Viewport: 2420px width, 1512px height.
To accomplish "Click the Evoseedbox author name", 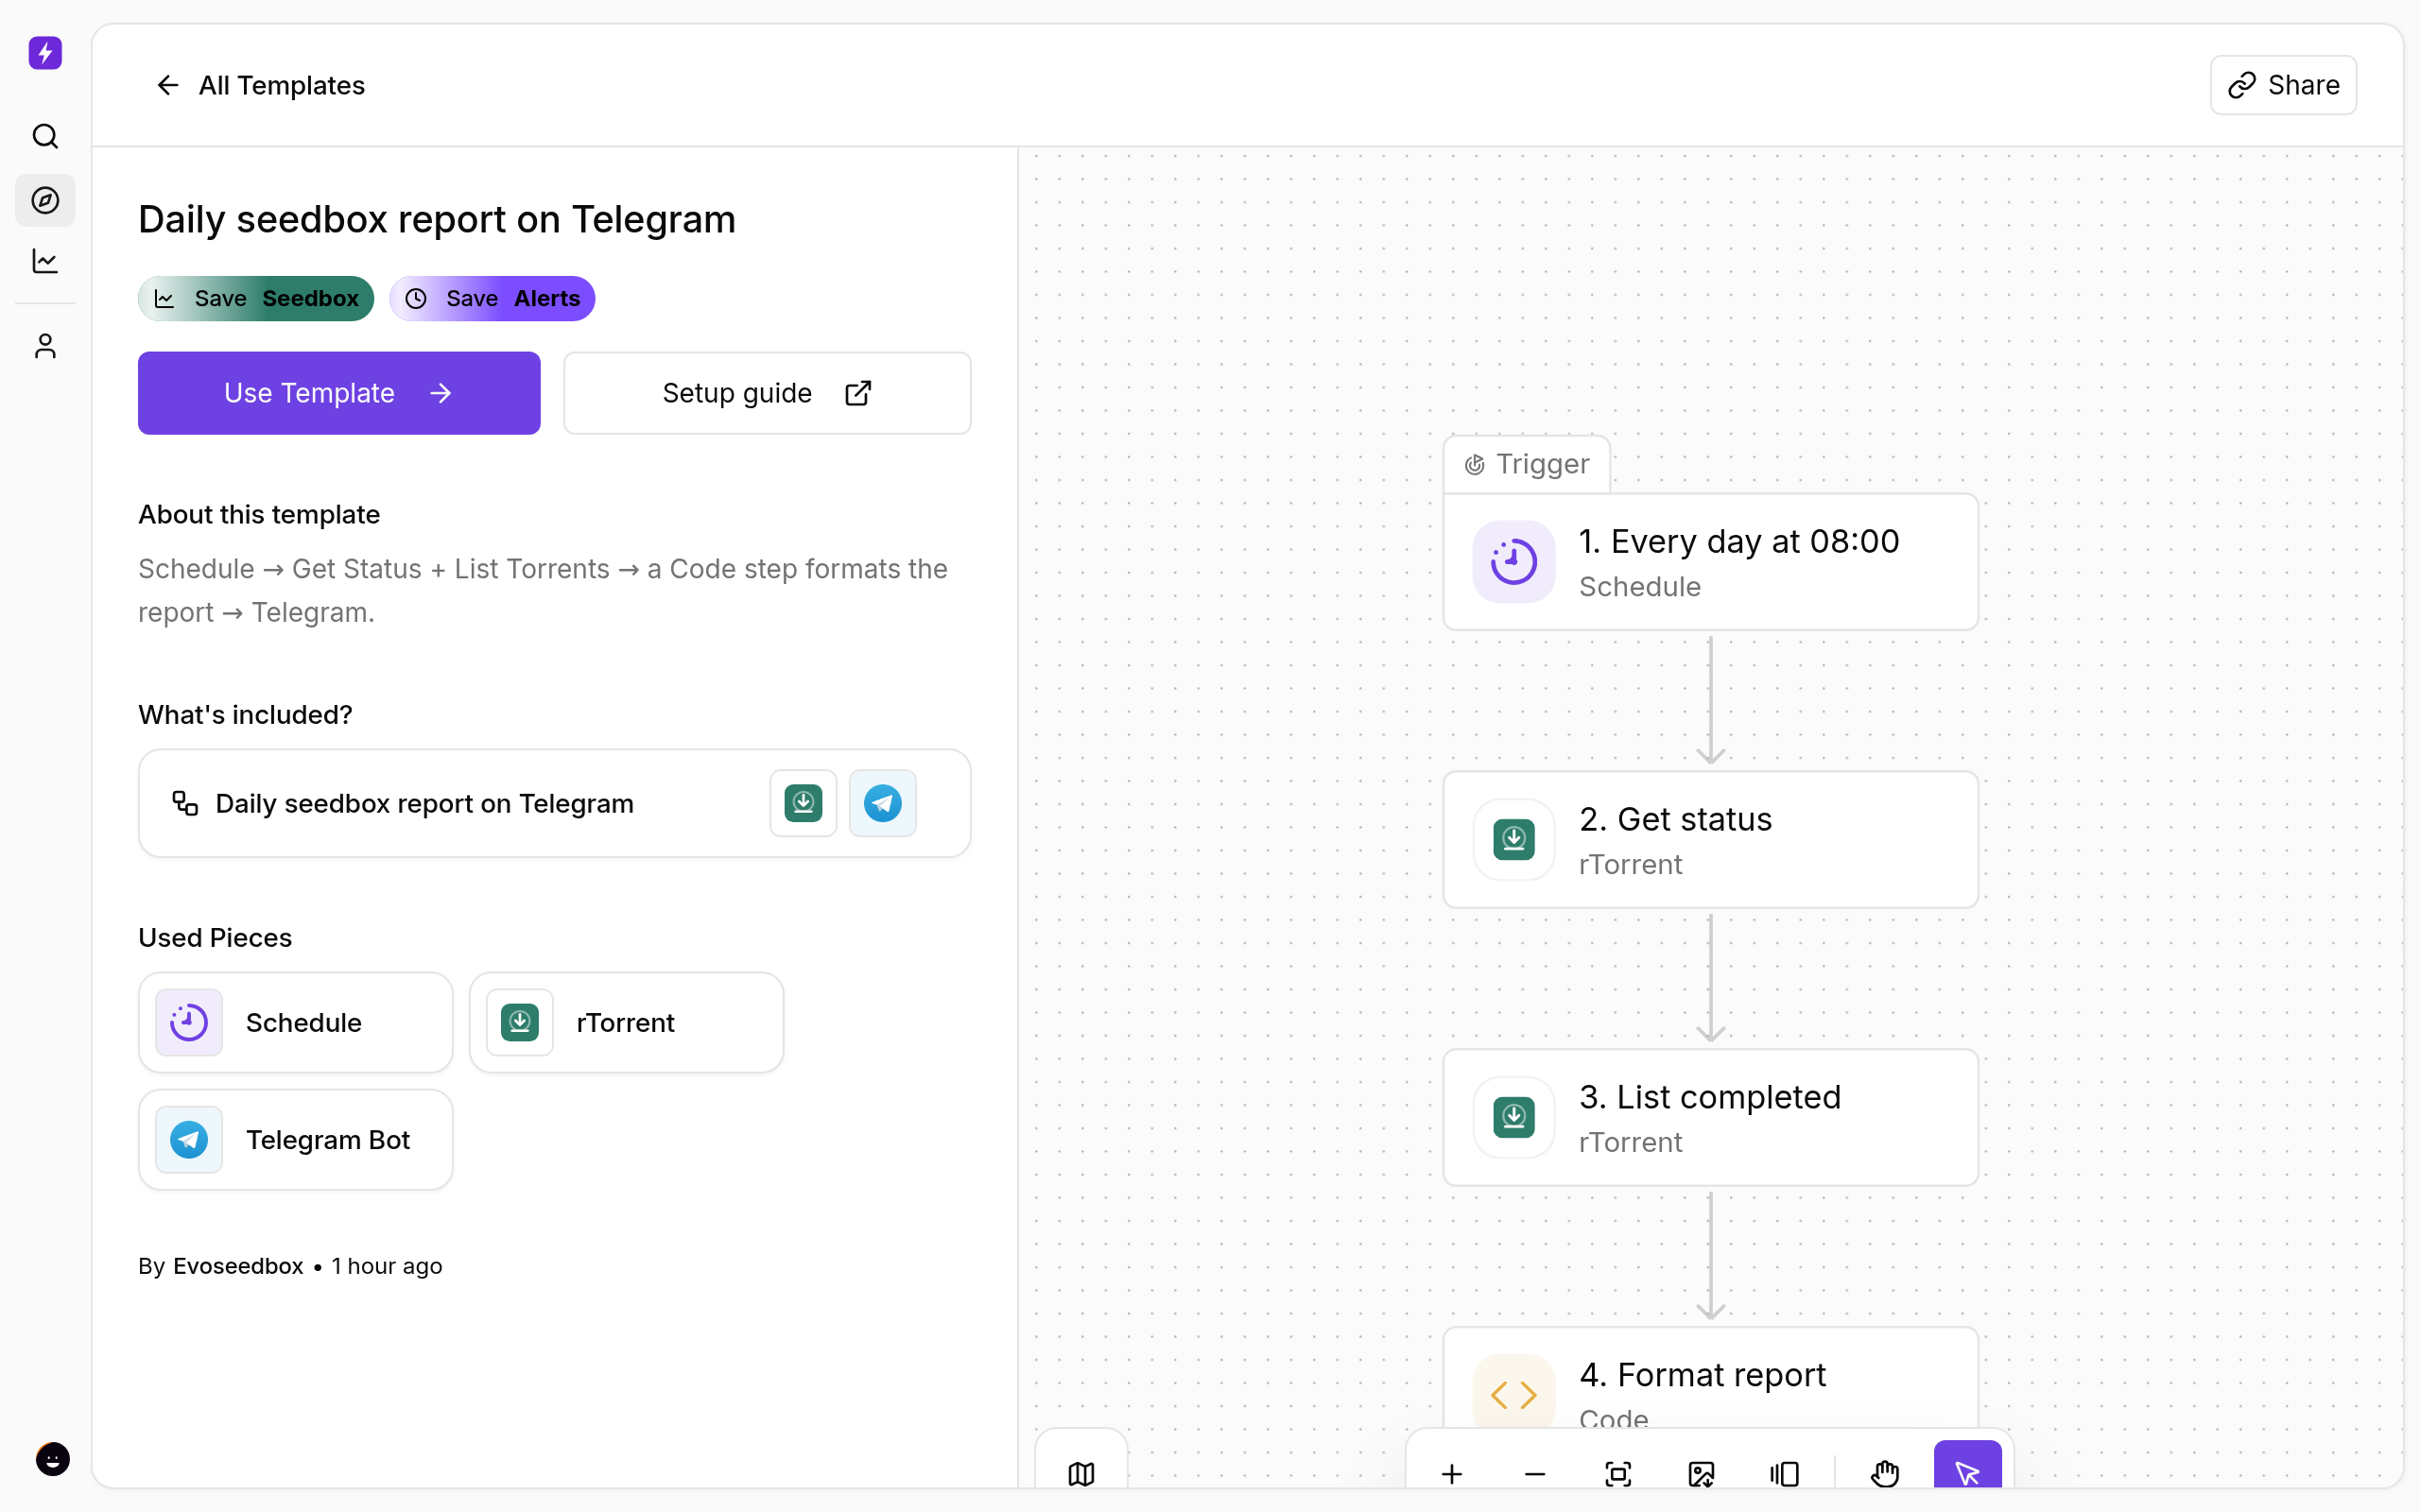I will (238, 1266).
